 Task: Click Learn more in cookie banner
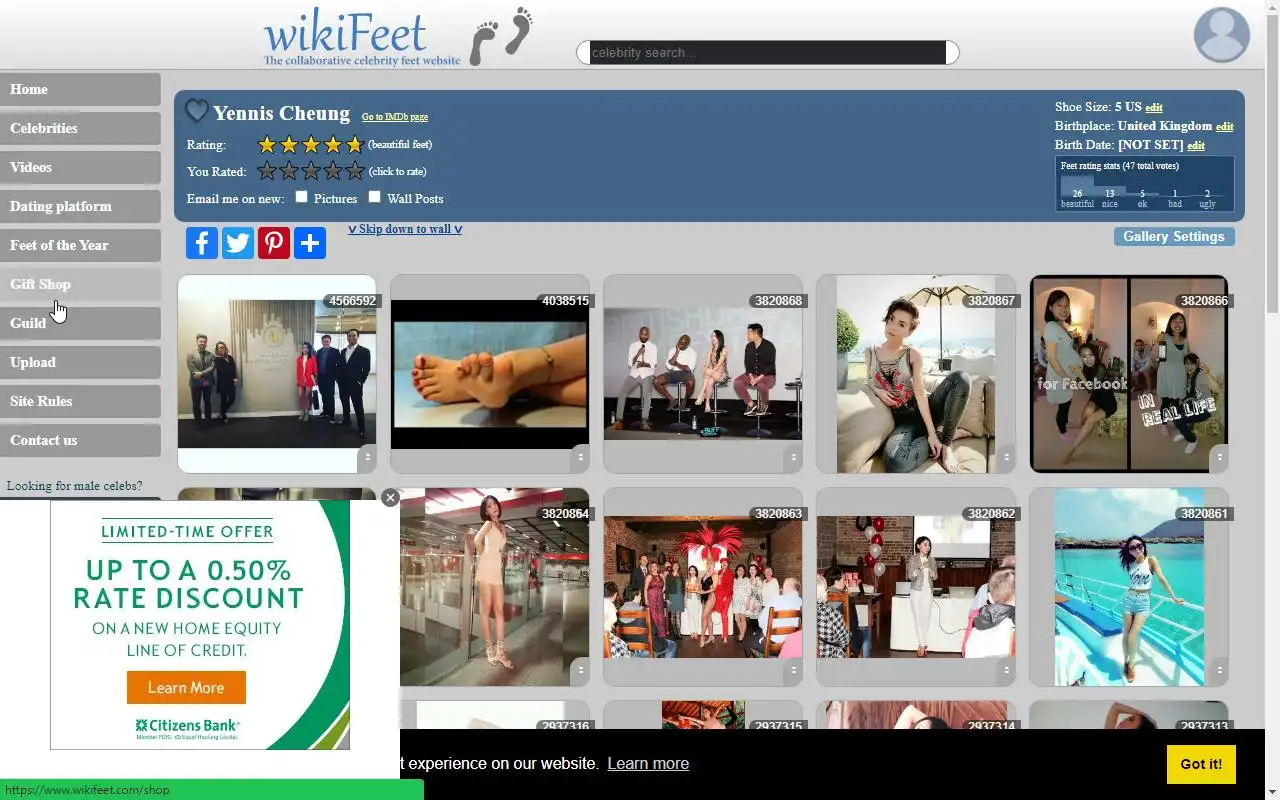(648, 764)
